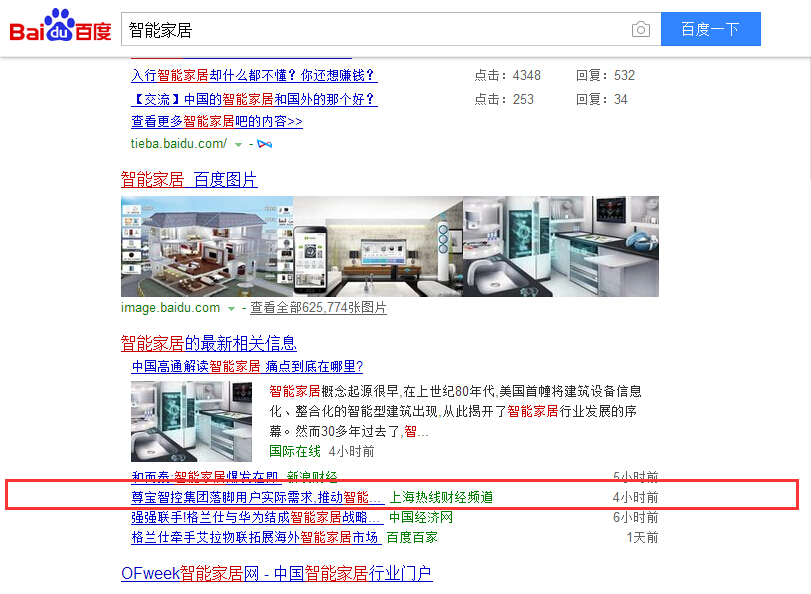Click into the 智能家居 search input field
Image resolution: width=811 pixels, height=594 pixels.
point(376,29)
